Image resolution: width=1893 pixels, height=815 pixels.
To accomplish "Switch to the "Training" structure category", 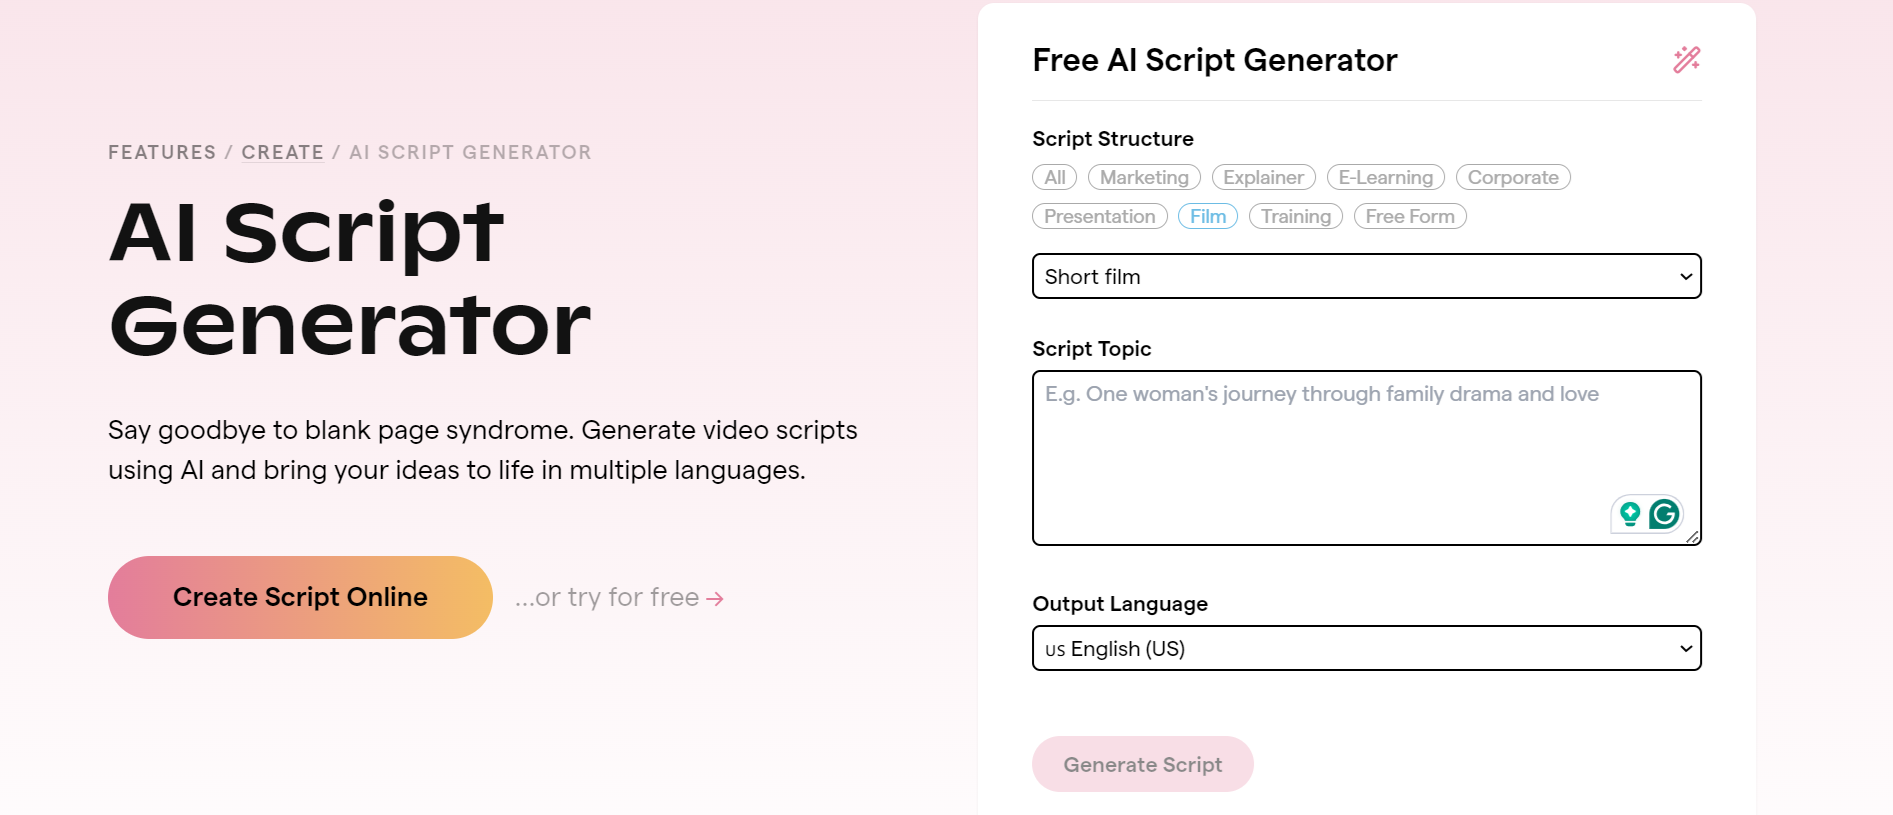I will [x=1295, y=216].
